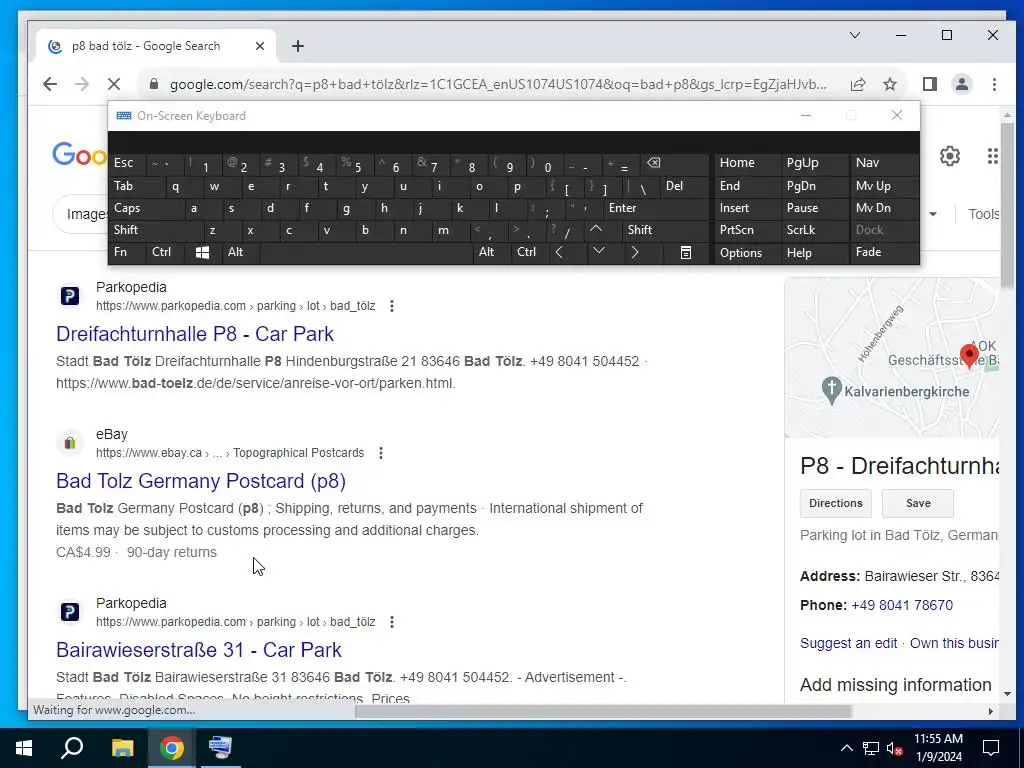This screenshot has width=1024, height=768.
Task: Click the Help key on On-Screen Keyboard
Action: coord(814,252)
